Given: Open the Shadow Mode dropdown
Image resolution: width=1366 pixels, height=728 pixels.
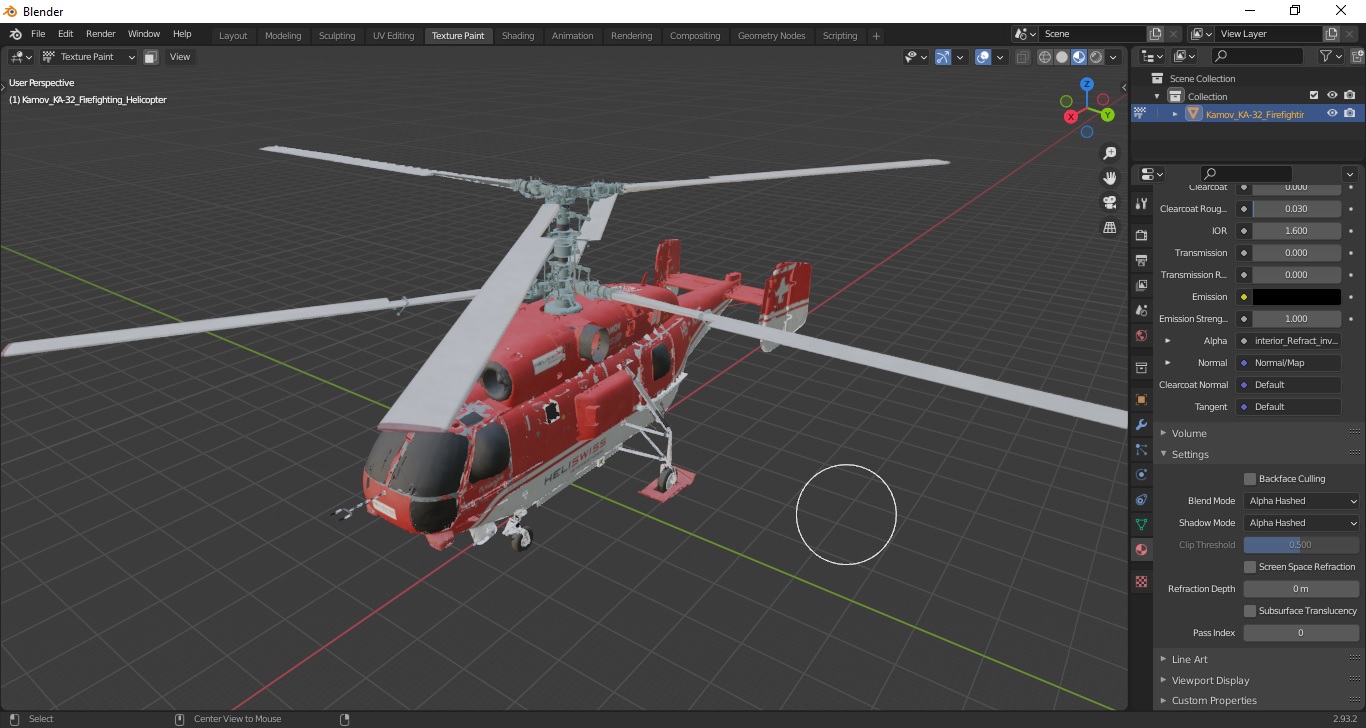Looking at the screenshot, I should tap(1302, 523).
